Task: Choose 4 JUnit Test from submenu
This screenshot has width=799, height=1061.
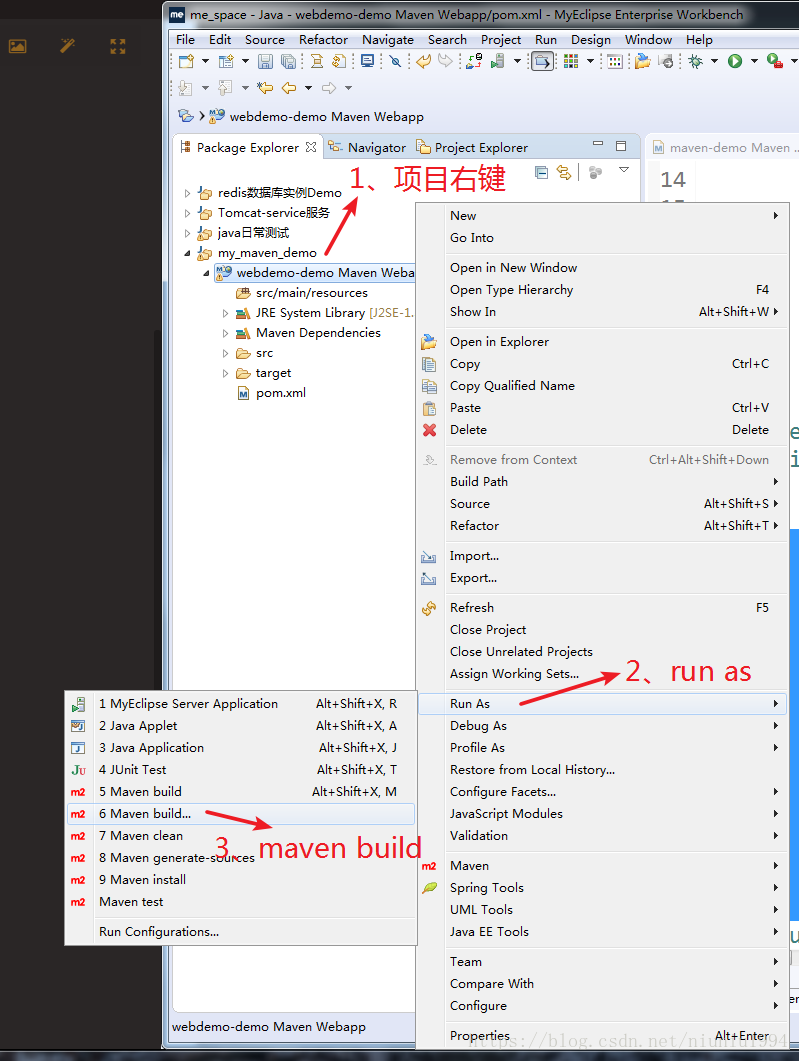Action: point(241,770)
